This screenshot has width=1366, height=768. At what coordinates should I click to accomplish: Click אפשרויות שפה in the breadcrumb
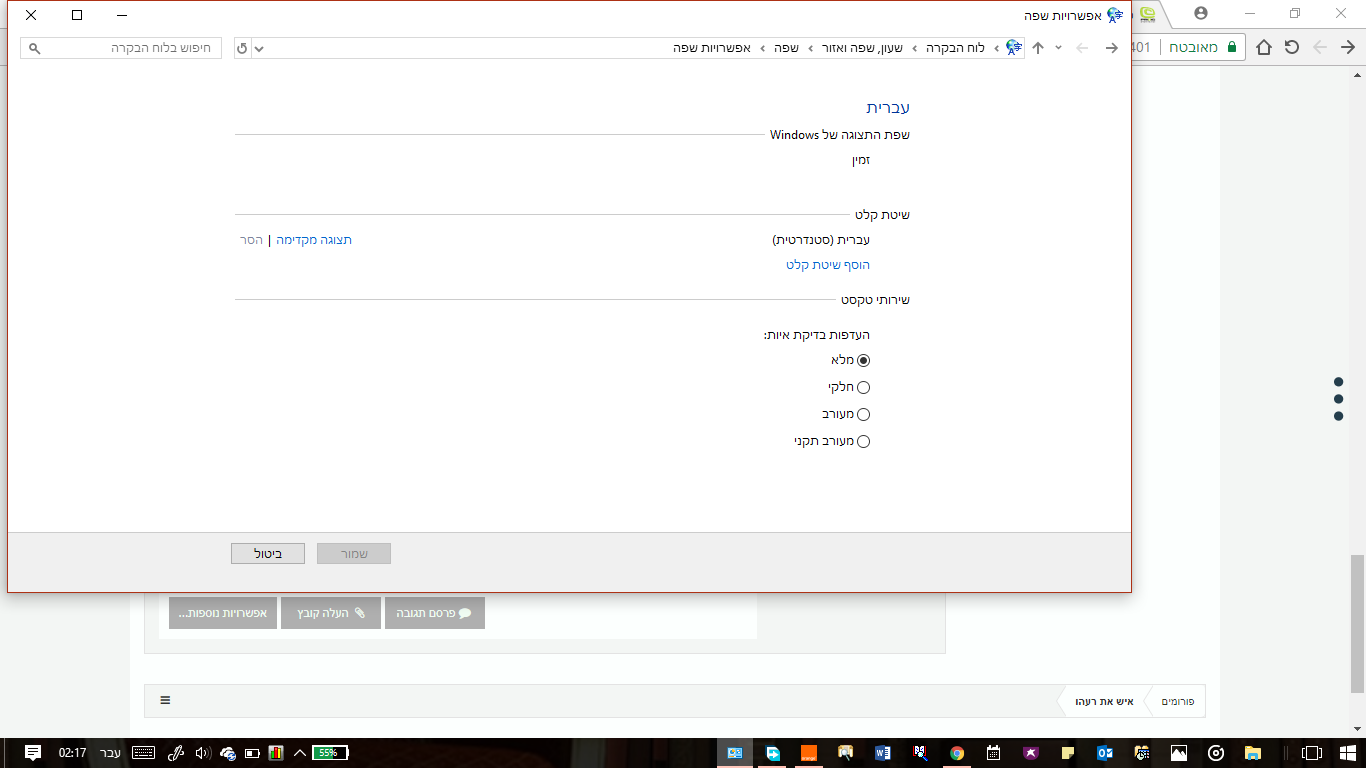712,48
